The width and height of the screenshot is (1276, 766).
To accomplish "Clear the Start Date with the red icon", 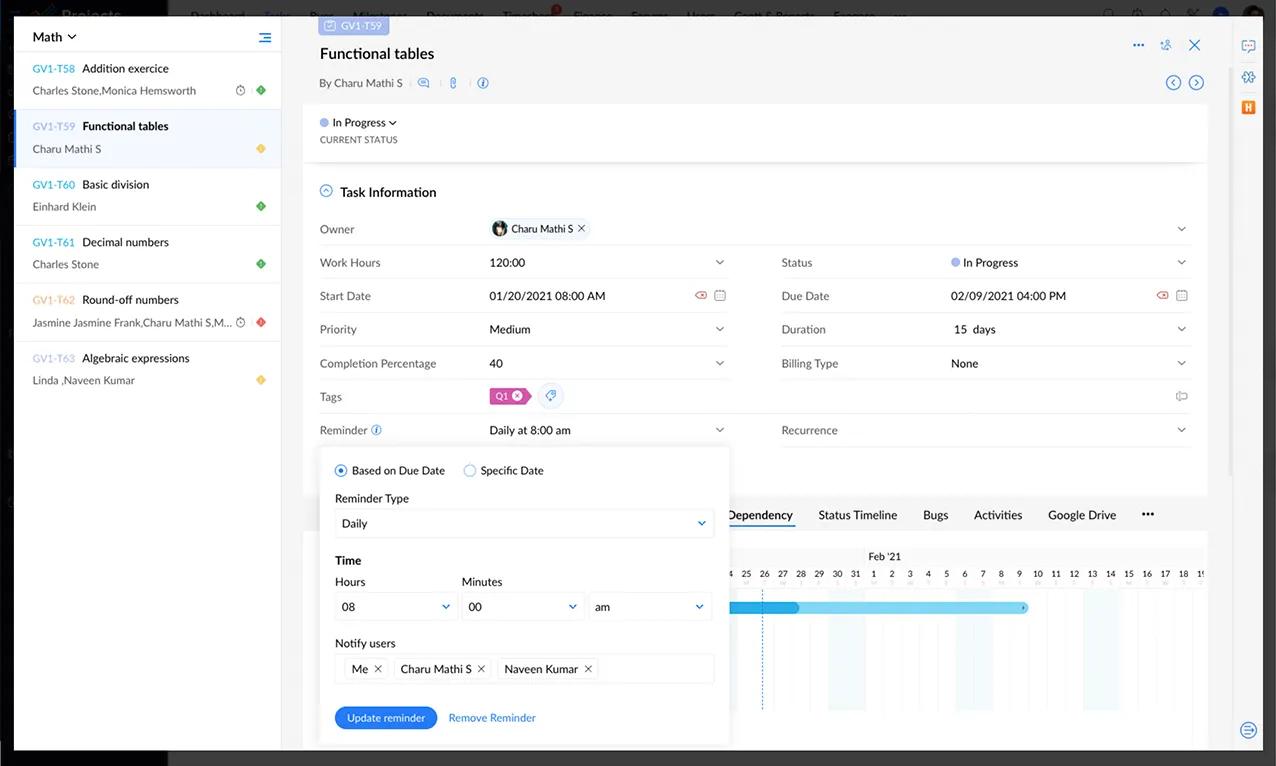I will pyautogui.click(x=701, y=296).
